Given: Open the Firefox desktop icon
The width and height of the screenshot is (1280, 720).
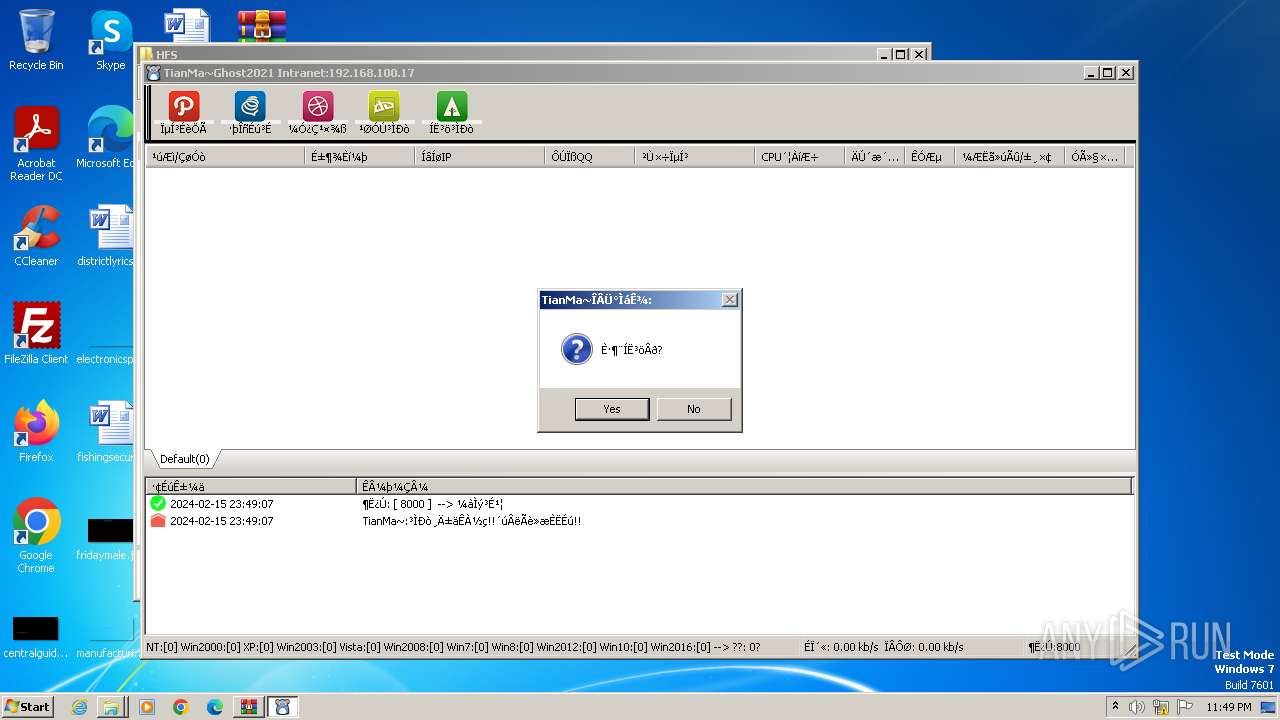Looking at the screenshot, I should click(x=36, y=432).
